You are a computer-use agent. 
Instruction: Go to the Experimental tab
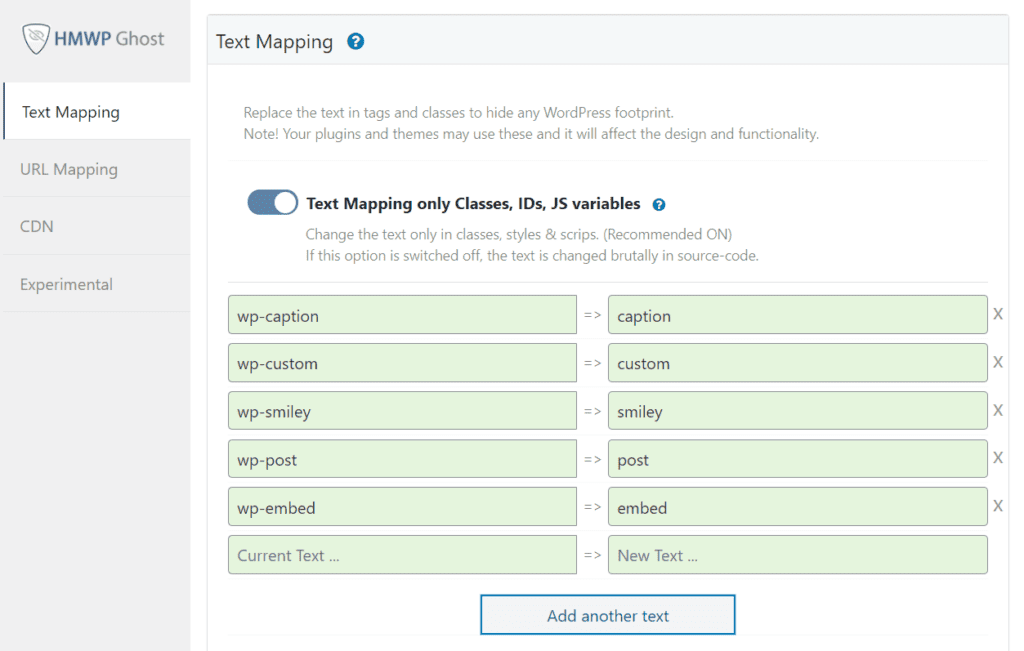click(x=96, y=284)
